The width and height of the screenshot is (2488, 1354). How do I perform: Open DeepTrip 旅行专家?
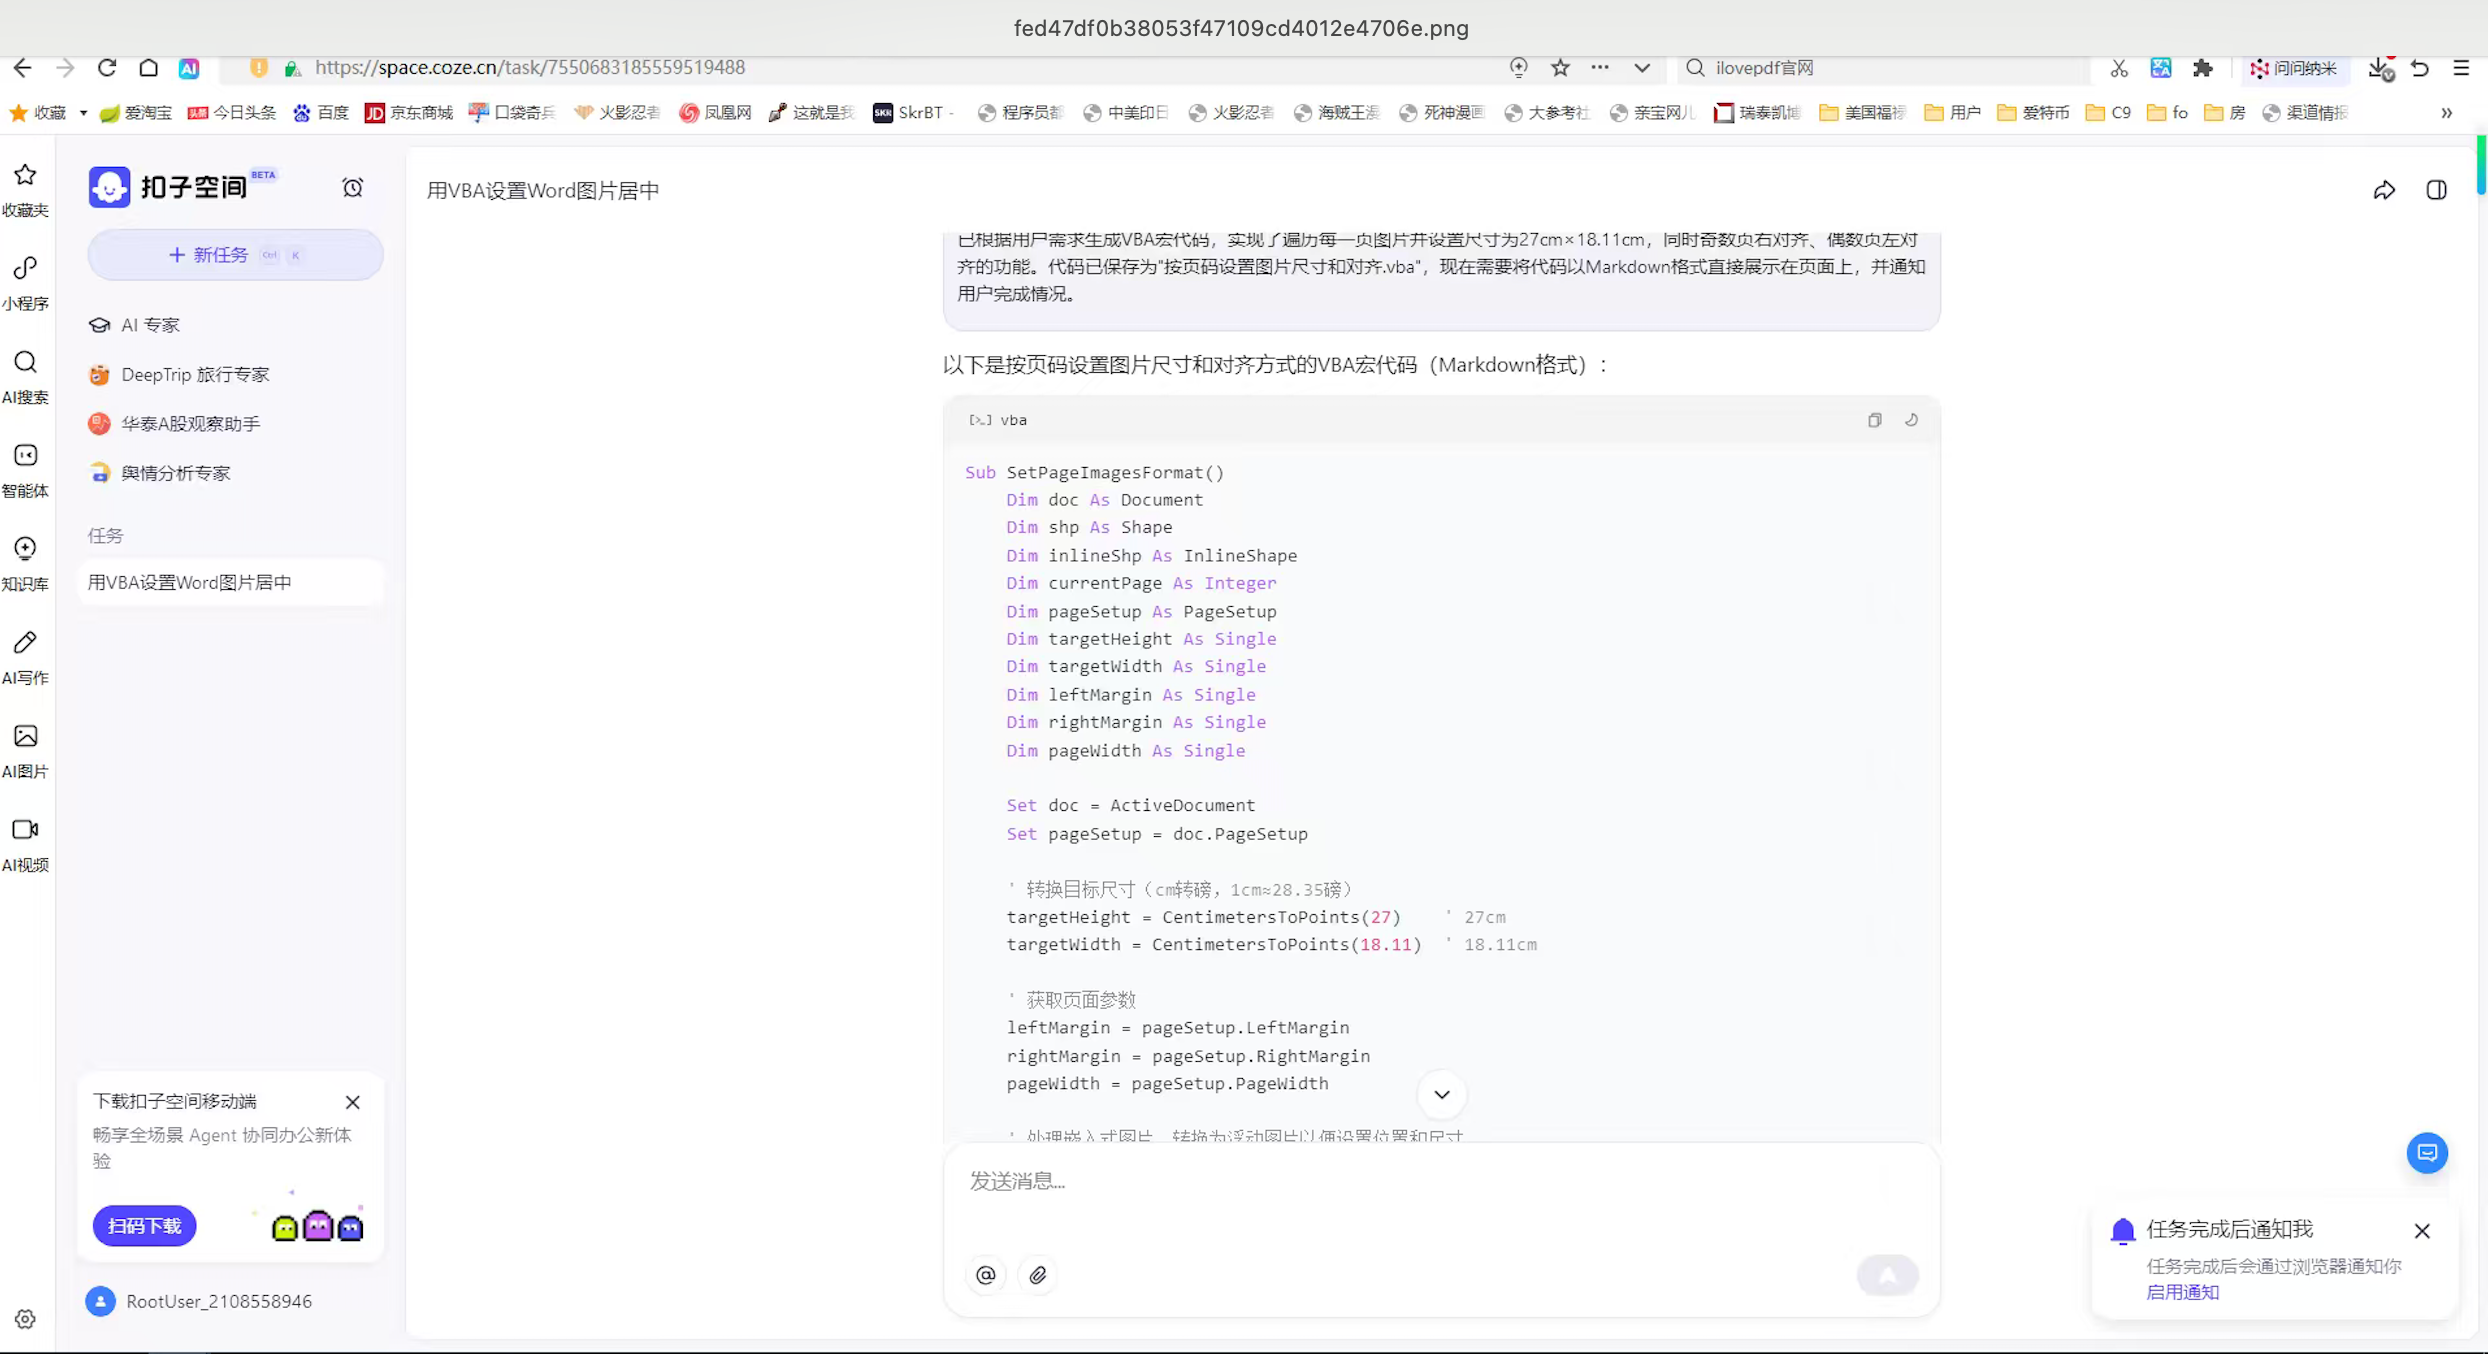[195, 374]
